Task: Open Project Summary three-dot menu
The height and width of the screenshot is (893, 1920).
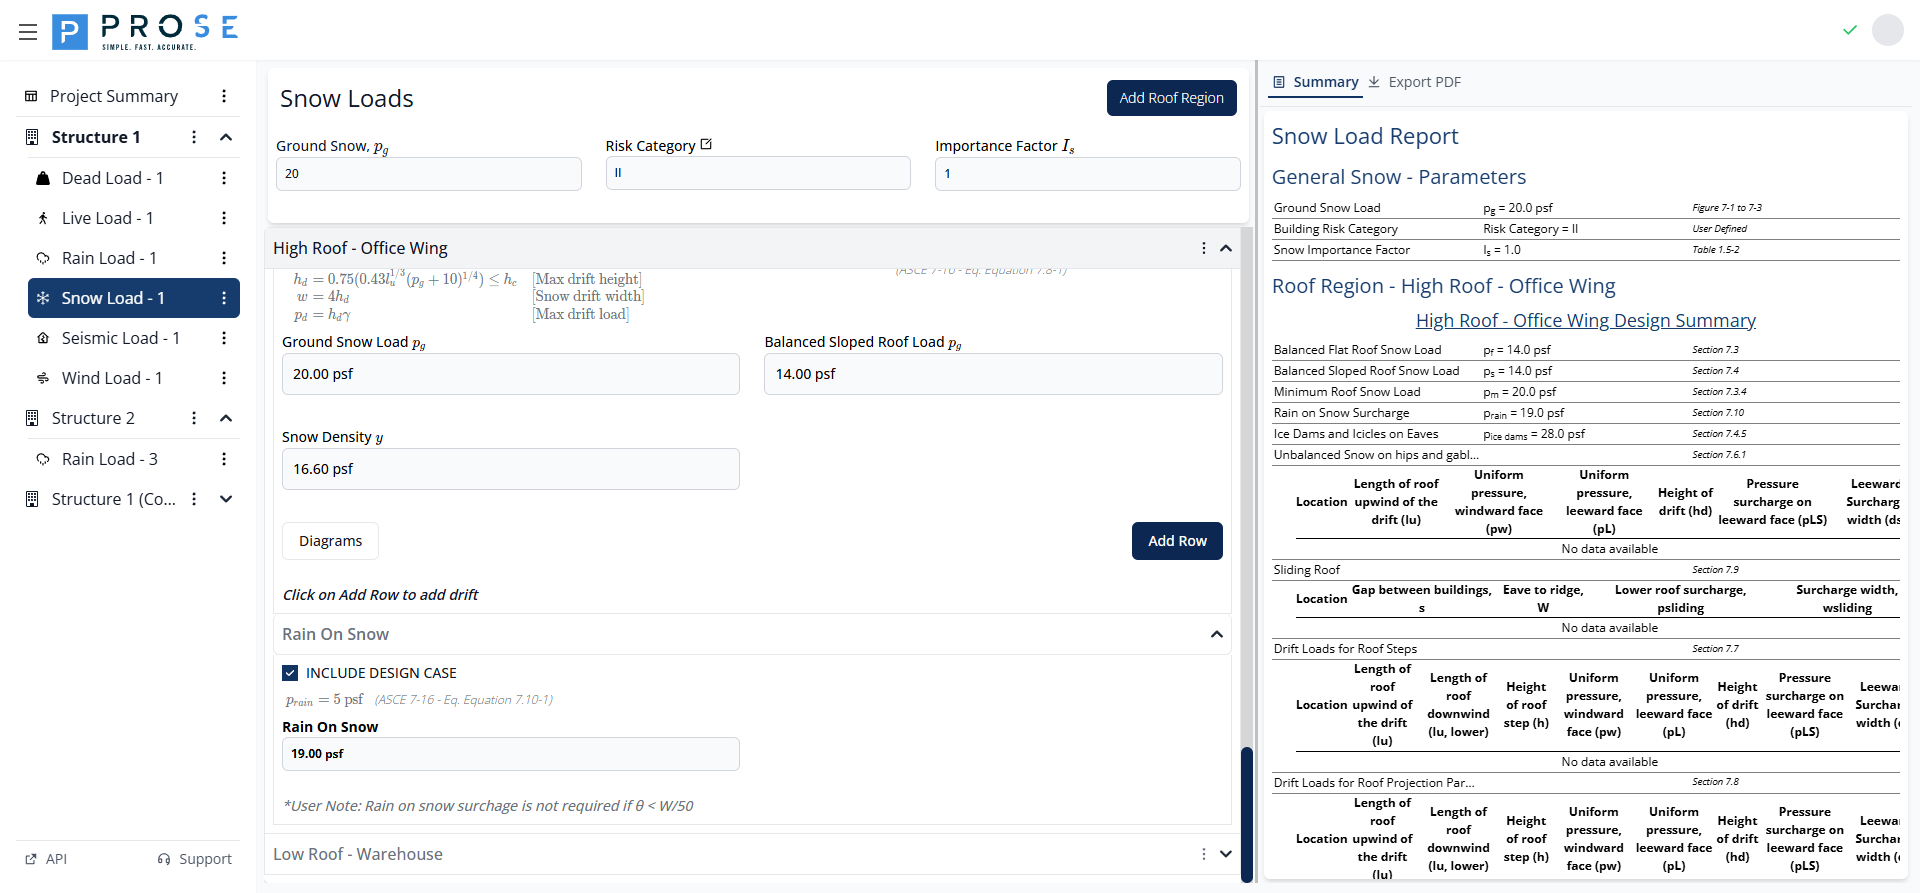Action: [x=224, y=96]
